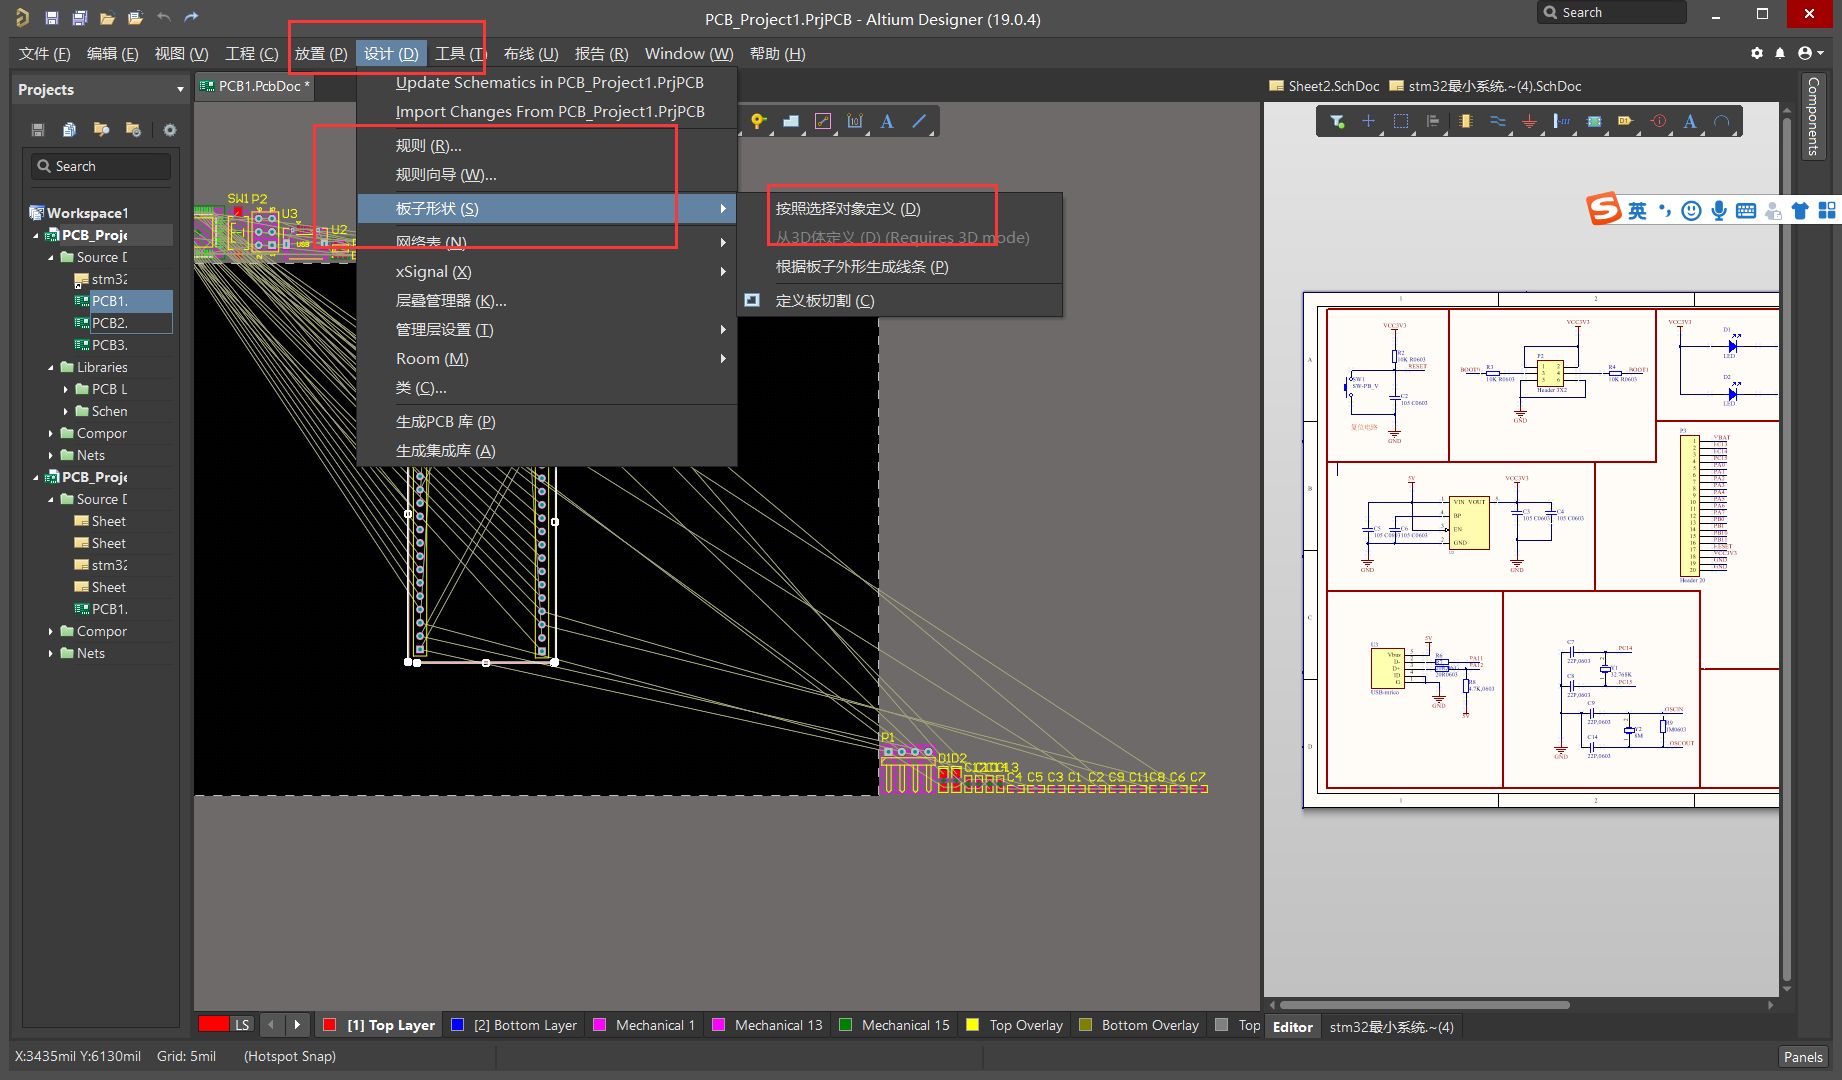This screenshot has height=1080, width=1842.
Task: Collapse the first PCB_Project tree node
Action: point(36,236)
